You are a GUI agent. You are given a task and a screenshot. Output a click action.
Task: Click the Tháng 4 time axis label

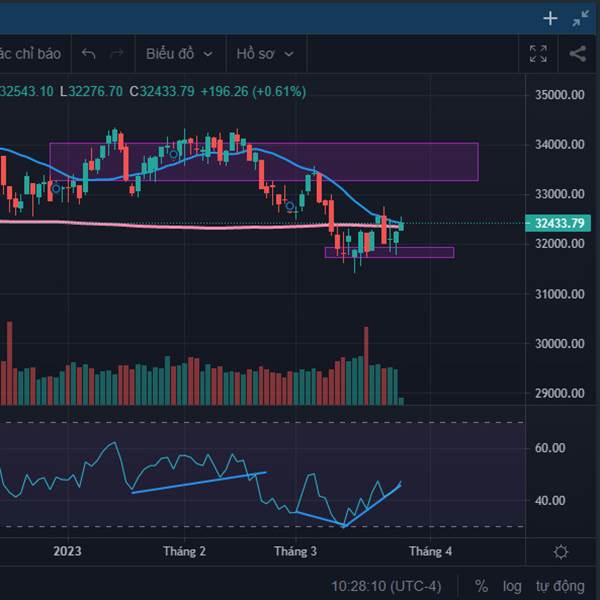[430, 551]
